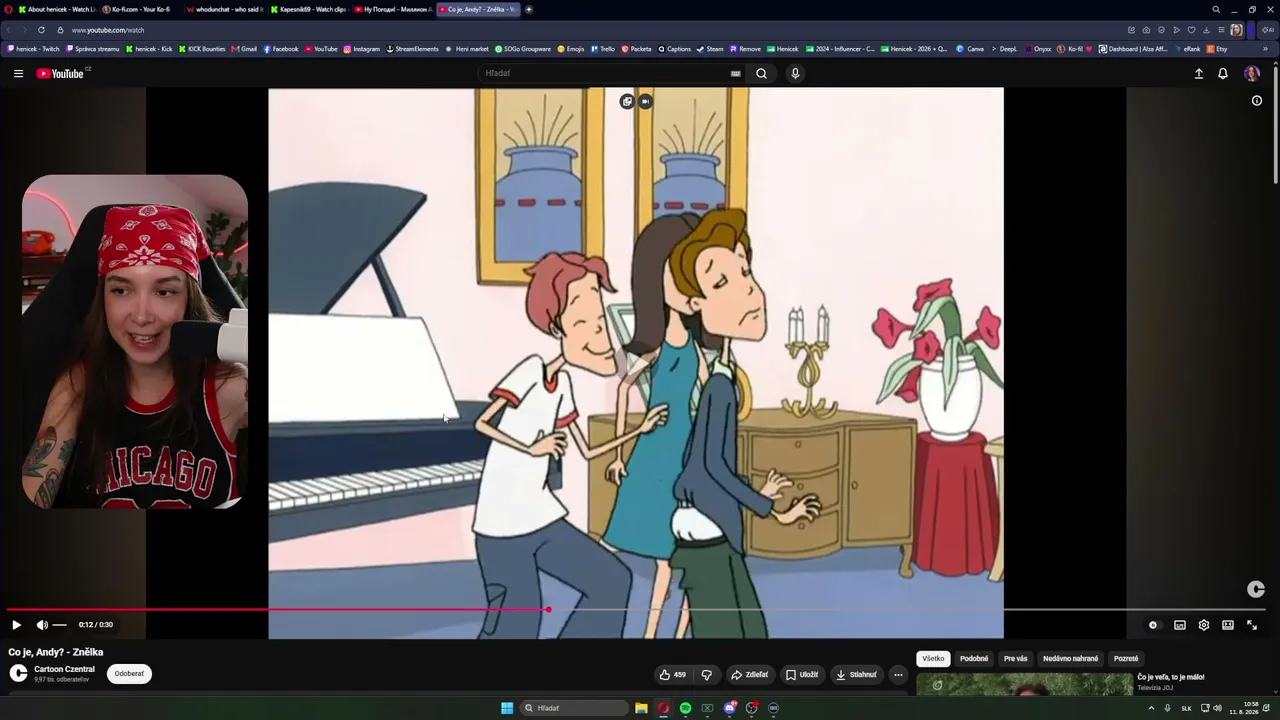Image resolution: width=1280 pixels, height=720 pixels.
Task: Click the Windows taskbar Hľadať search box
Action: click(574, 708)
